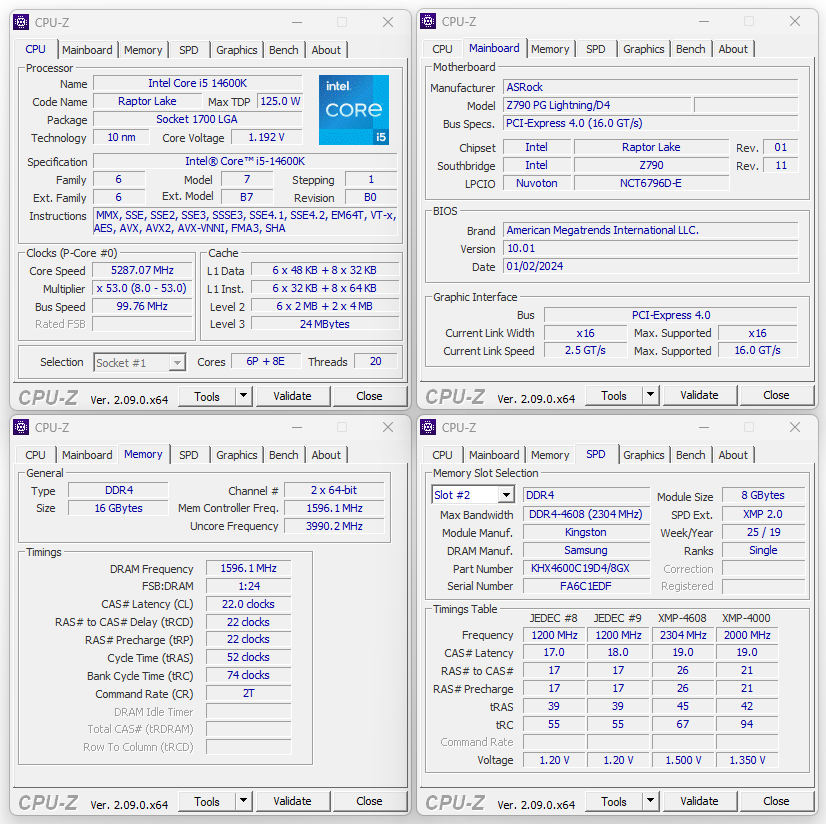This screenshot has width=826, height=824.
Task: Click the Cores value 6P + 8E
Action: [x=266, y=361]
